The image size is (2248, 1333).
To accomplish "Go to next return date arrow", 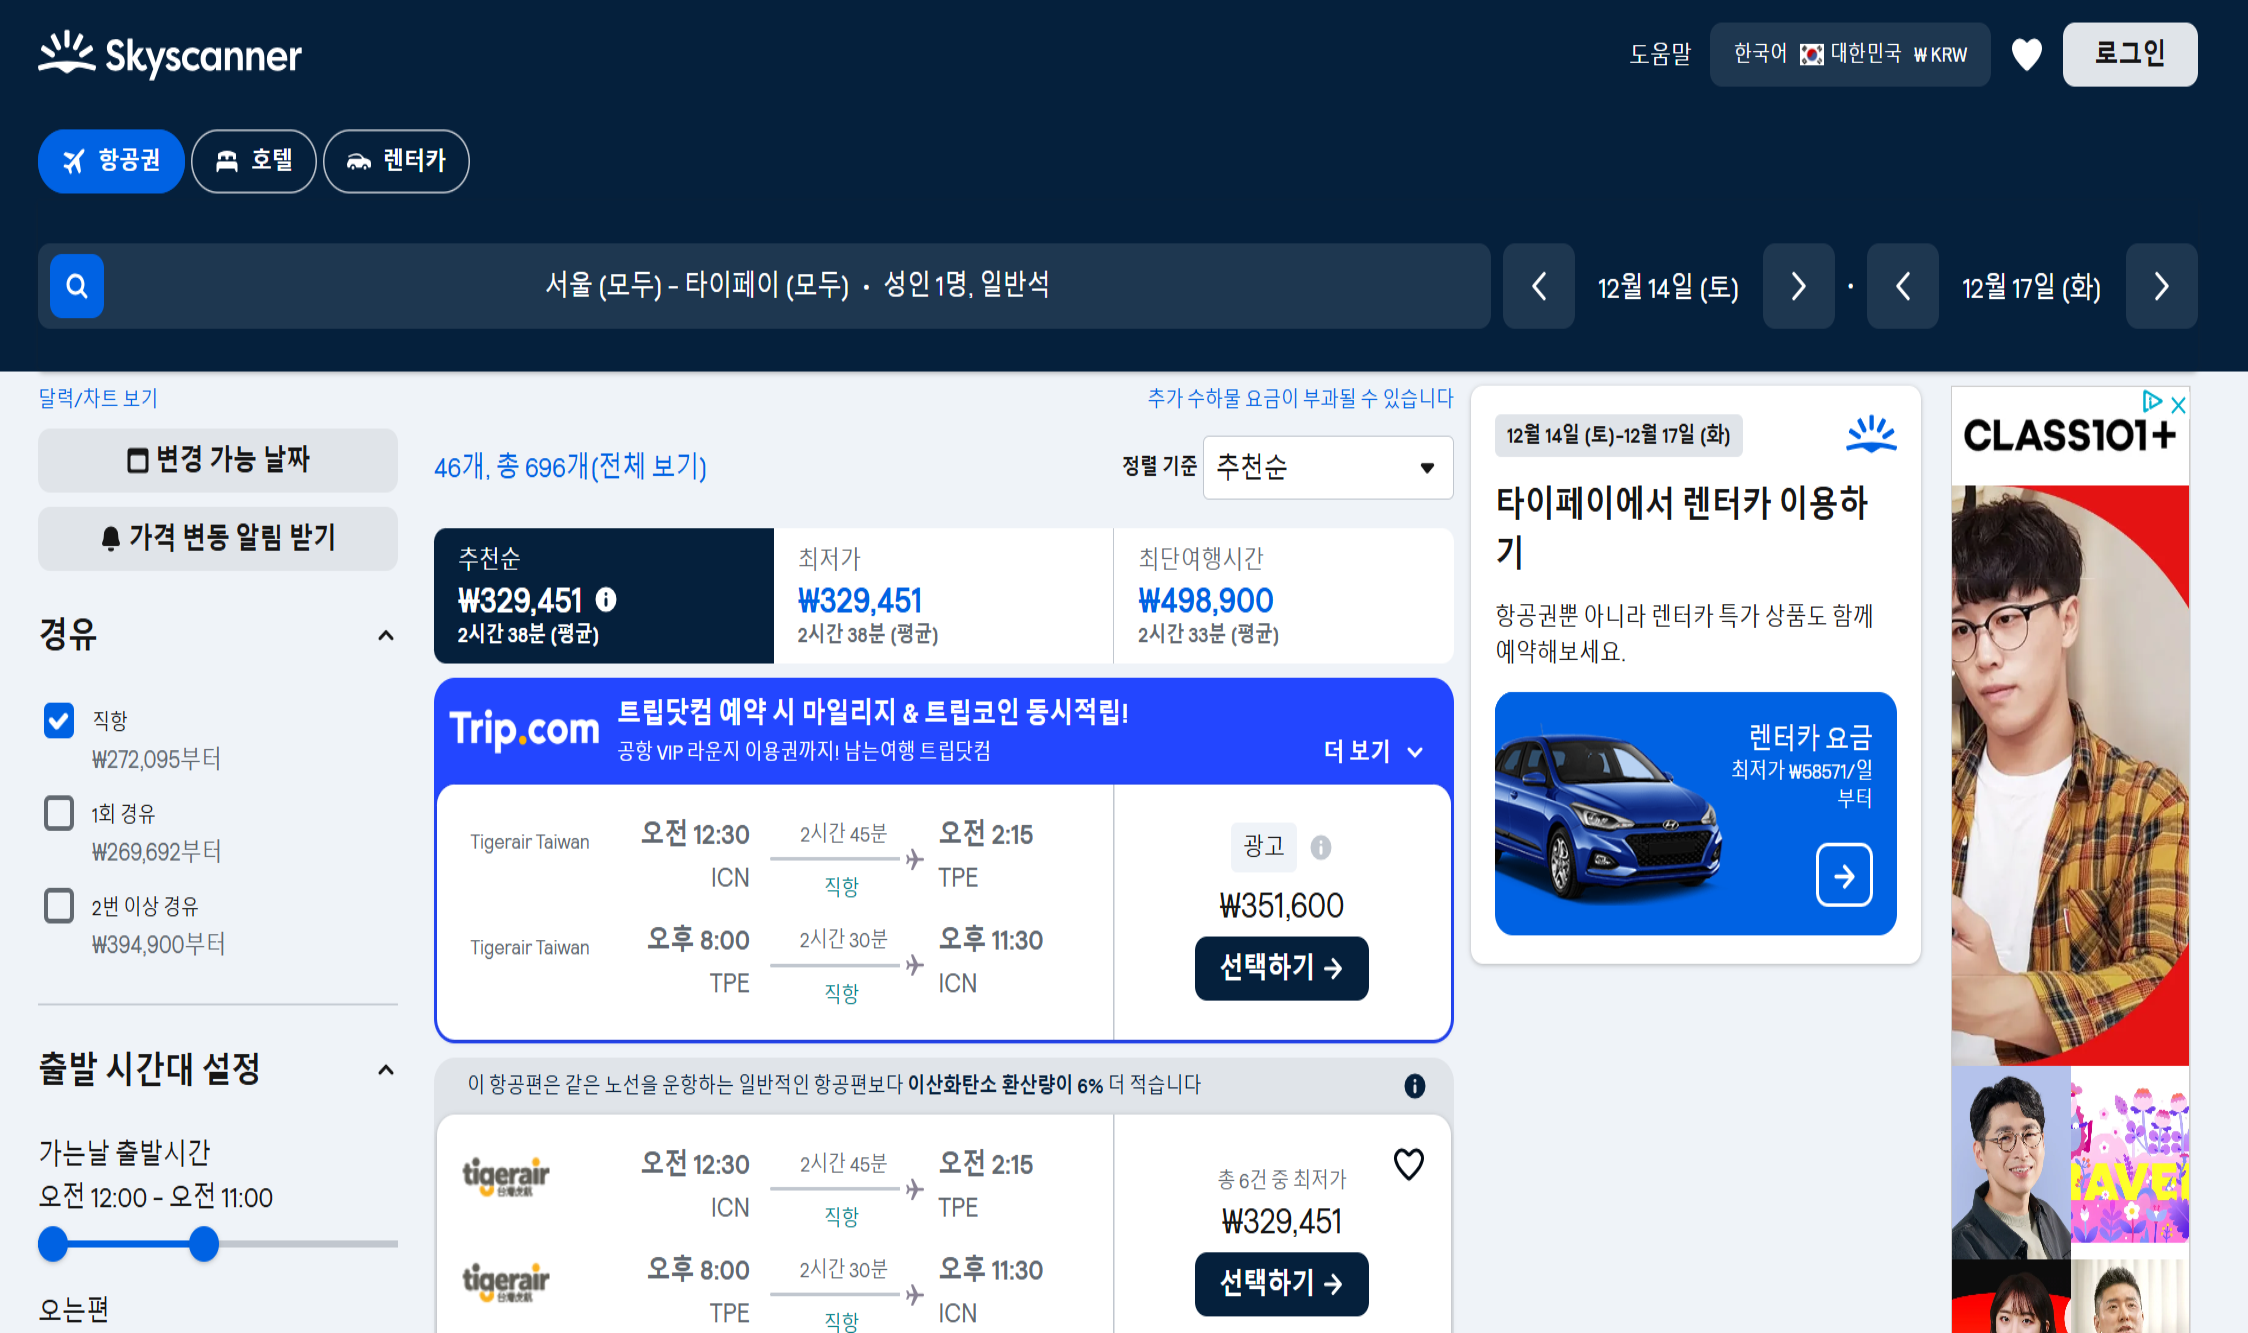I will 2161,286.
